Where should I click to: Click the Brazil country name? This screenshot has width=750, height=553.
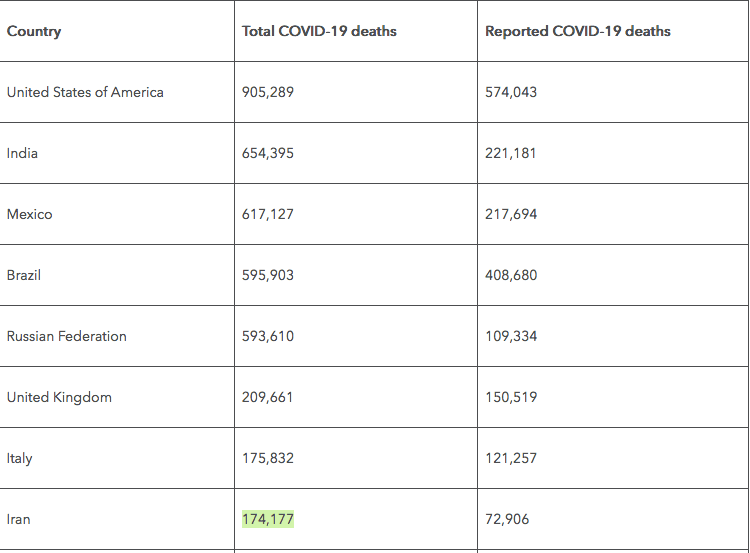click(24, 275)
